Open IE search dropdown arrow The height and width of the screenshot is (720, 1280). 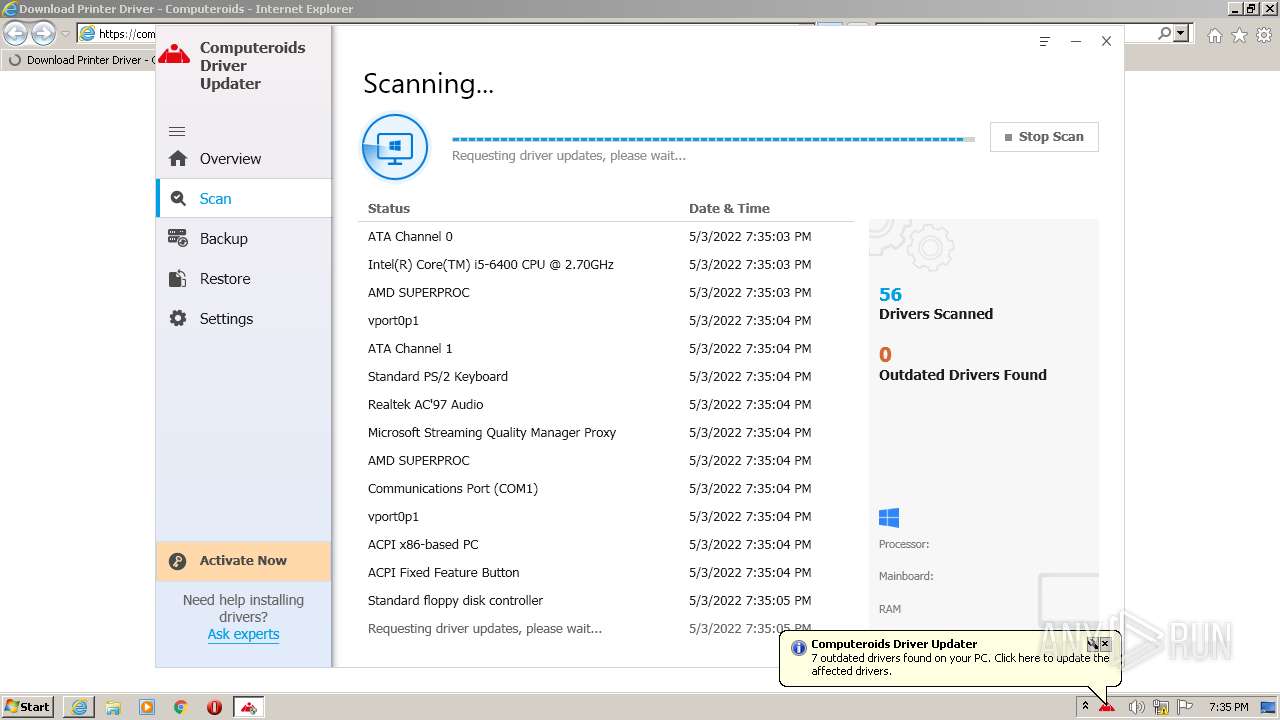1181,33
